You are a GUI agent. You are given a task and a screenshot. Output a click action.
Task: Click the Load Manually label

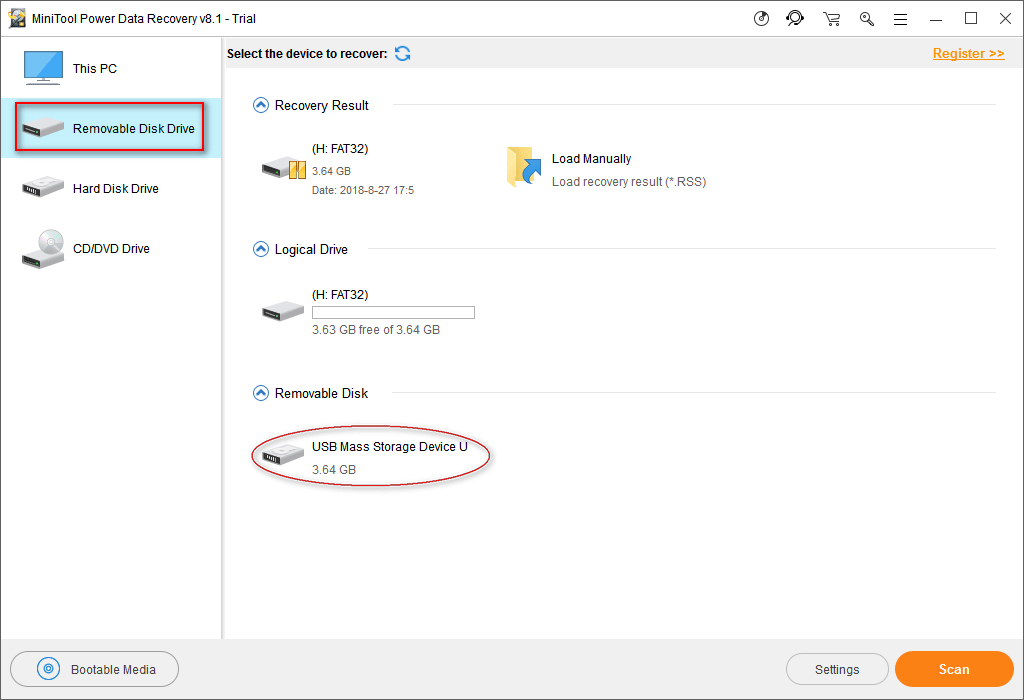point(591,159)
